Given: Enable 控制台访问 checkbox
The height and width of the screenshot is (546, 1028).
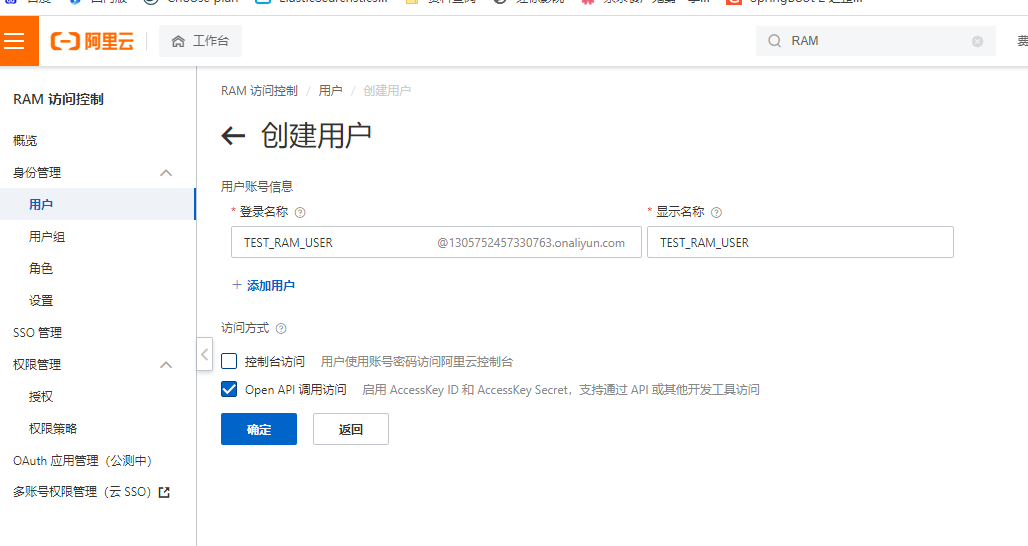Looking at the screenshot, I should [x=229, y=361].
